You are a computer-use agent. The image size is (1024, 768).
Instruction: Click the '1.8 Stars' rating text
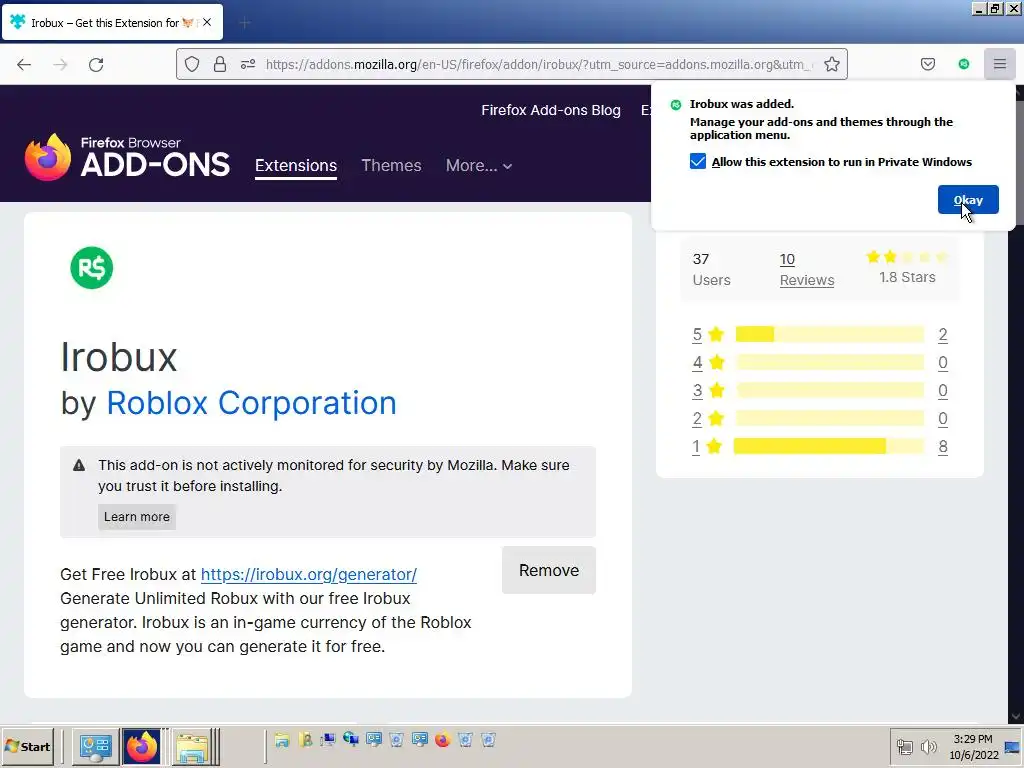click(907, 277)
